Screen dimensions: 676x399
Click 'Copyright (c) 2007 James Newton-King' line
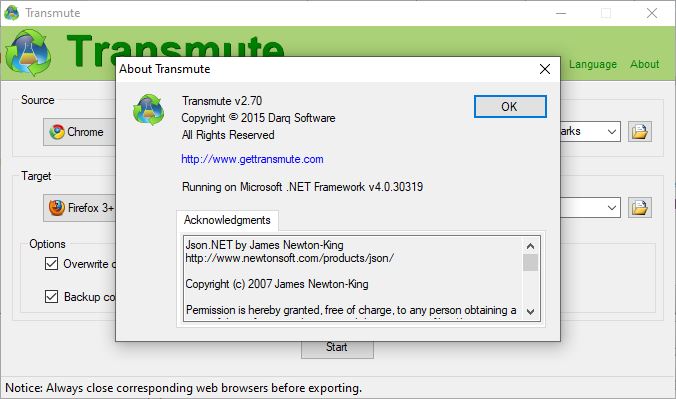(x=277, y=284)
